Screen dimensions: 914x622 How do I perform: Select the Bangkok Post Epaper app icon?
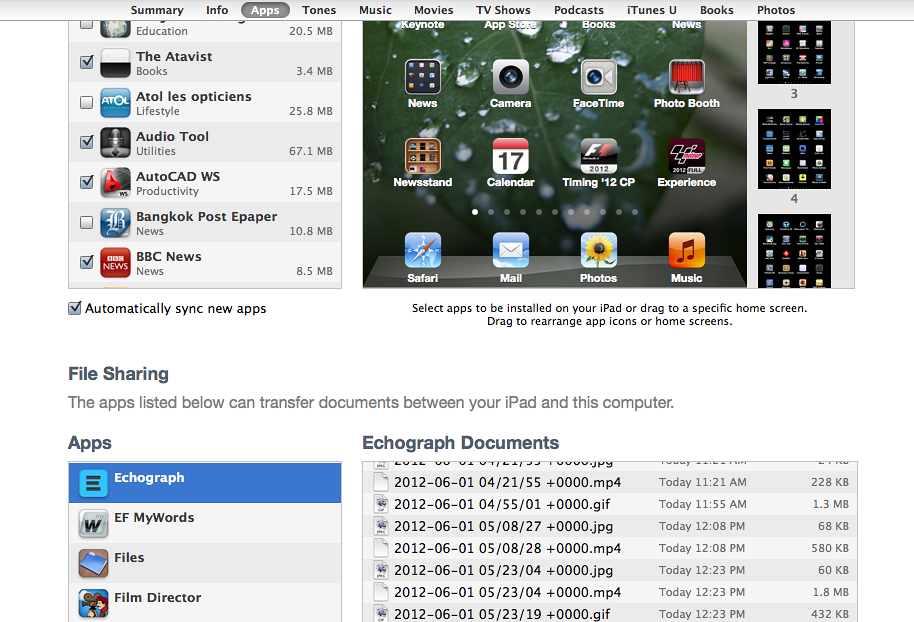click(x=115, y=223)
